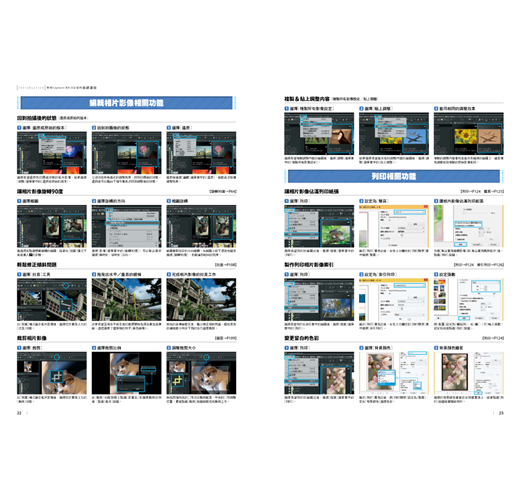Click the circled crop tool above the white crop icon

coord(57,357)
